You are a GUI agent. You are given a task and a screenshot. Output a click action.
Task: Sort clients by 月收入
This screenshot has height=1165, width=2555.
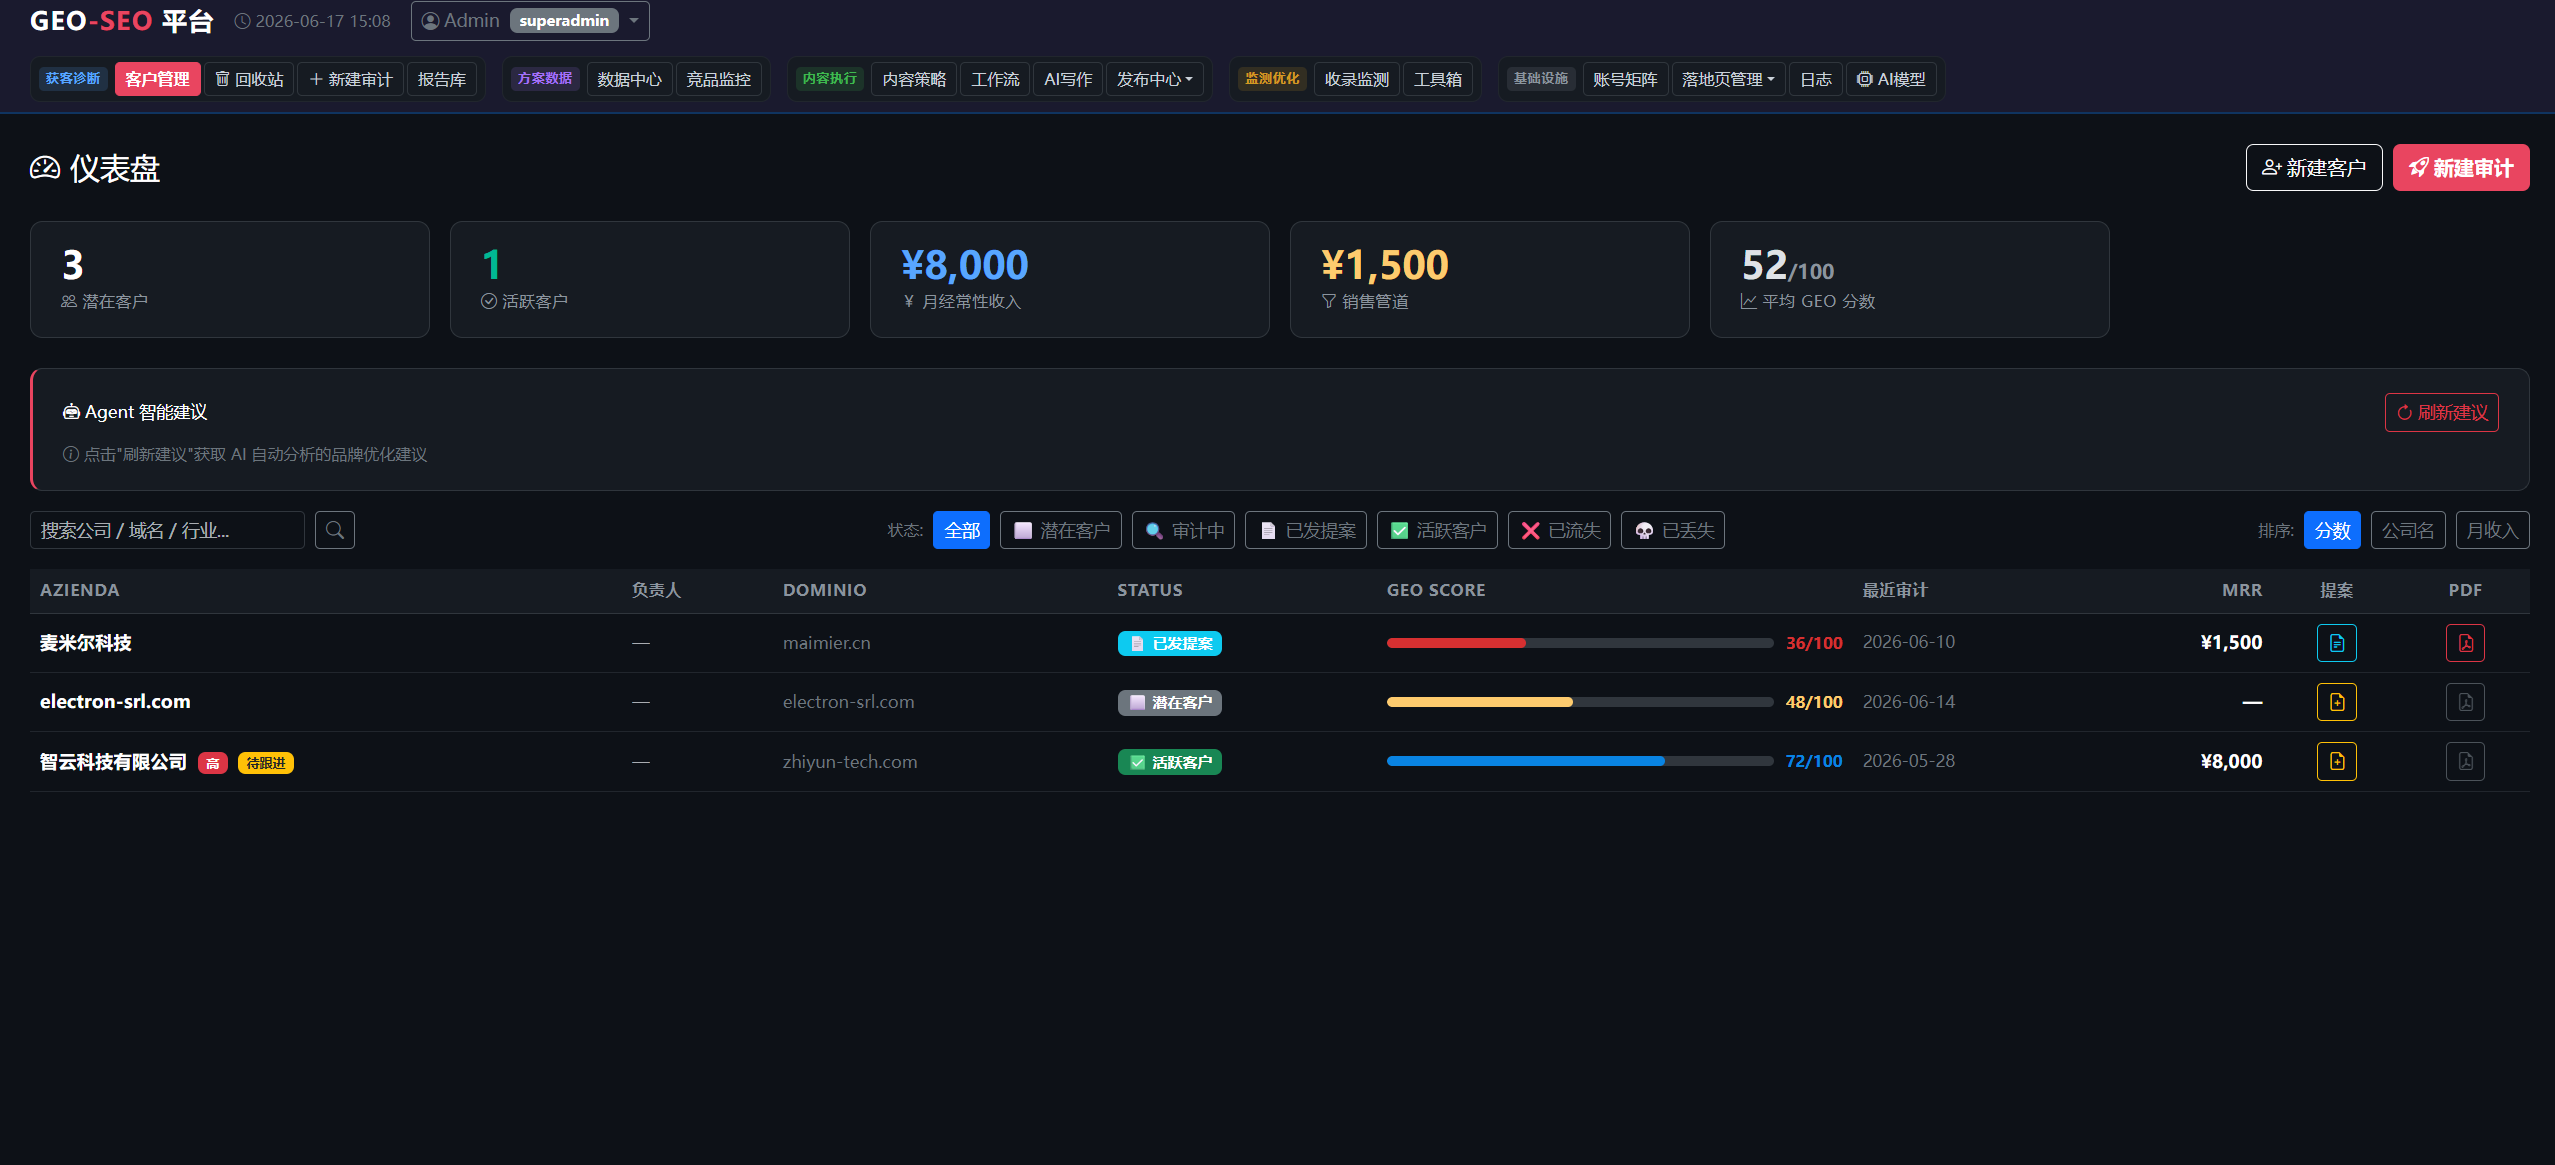click(x=2492, y=530)
